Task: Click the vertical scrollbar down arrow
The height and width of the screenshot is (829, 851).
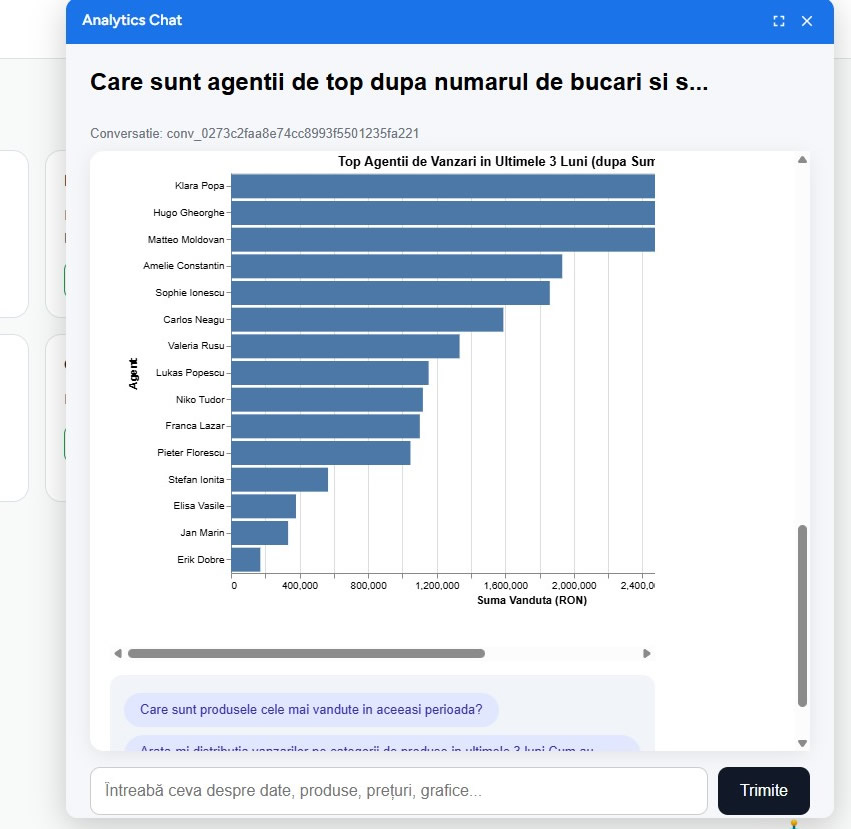Action: point(802,743)
